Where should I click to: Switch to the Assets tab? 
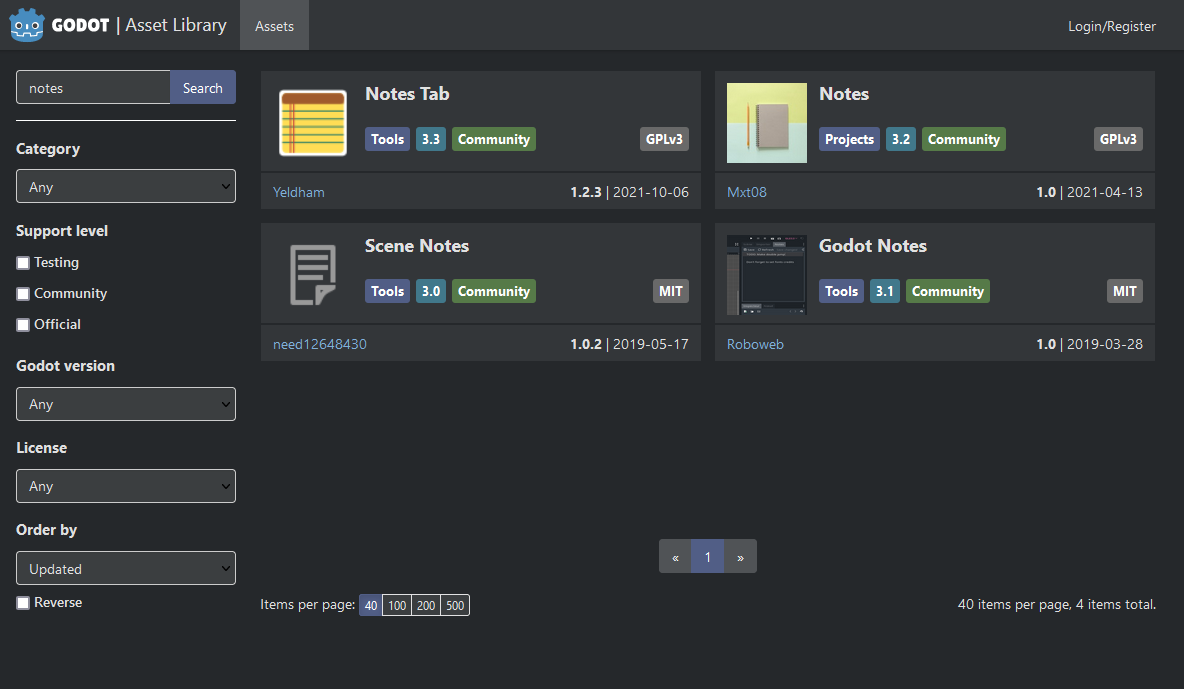tap(274, 26)
